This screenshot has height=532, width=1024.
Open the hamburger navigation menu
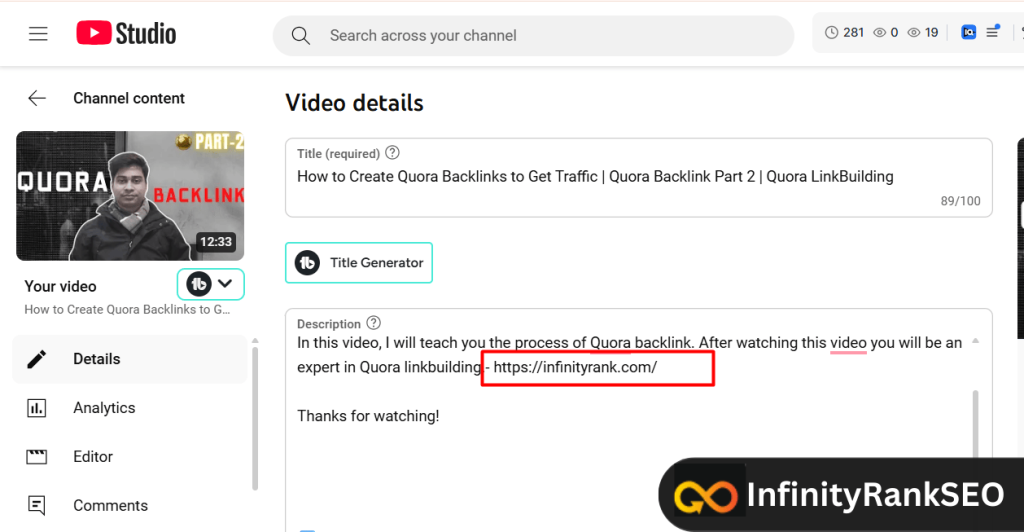[38, 35]
